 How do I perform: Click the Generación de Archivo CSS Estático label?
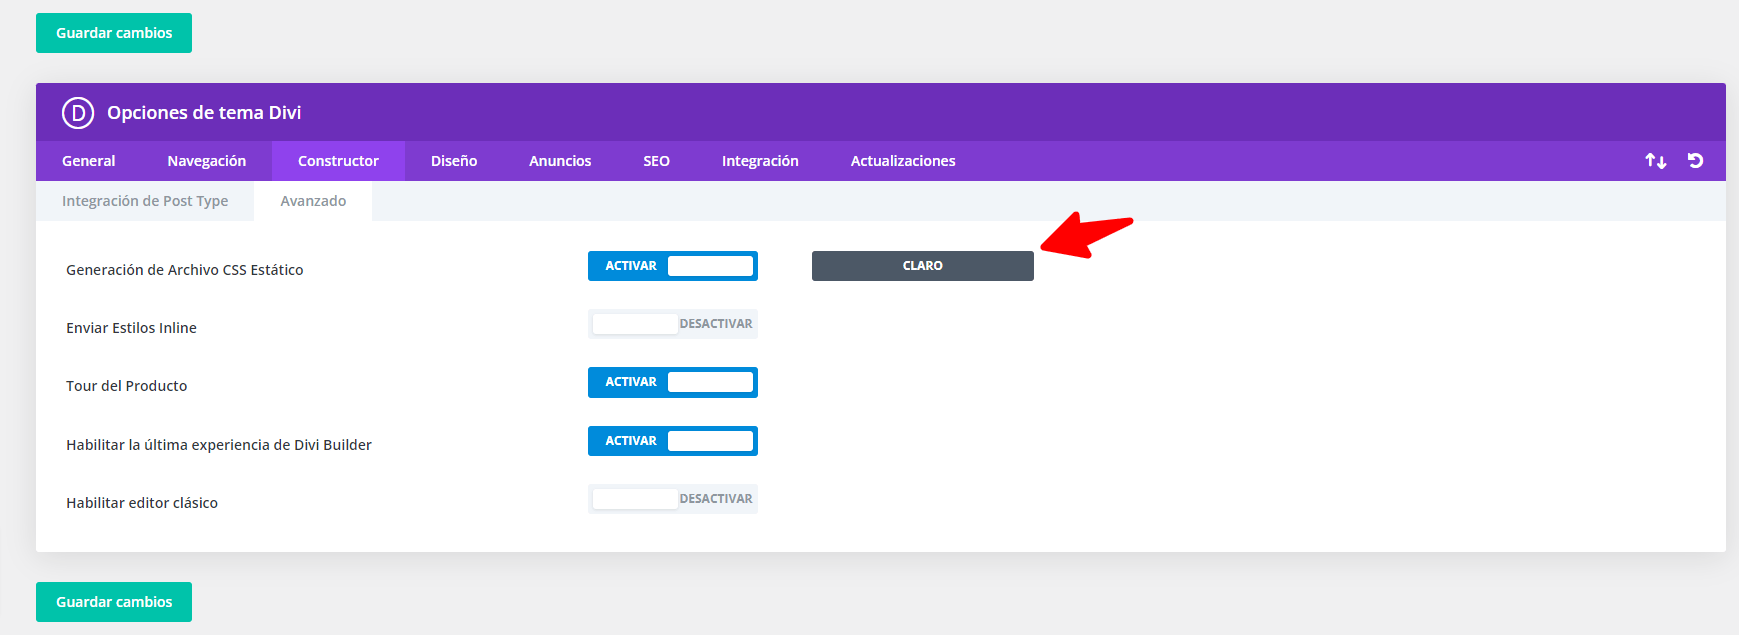click(185, 270)
